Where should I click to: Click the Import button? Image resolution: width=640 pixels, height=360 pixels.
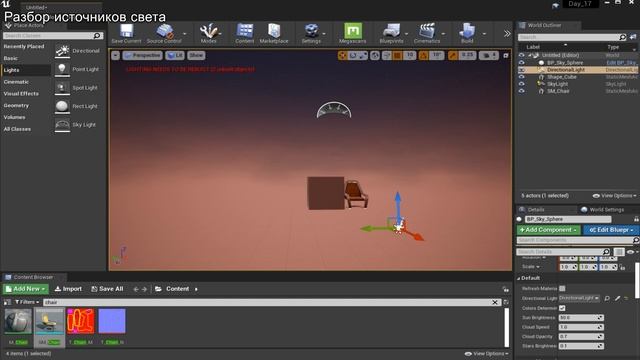[x=68, y=289]
